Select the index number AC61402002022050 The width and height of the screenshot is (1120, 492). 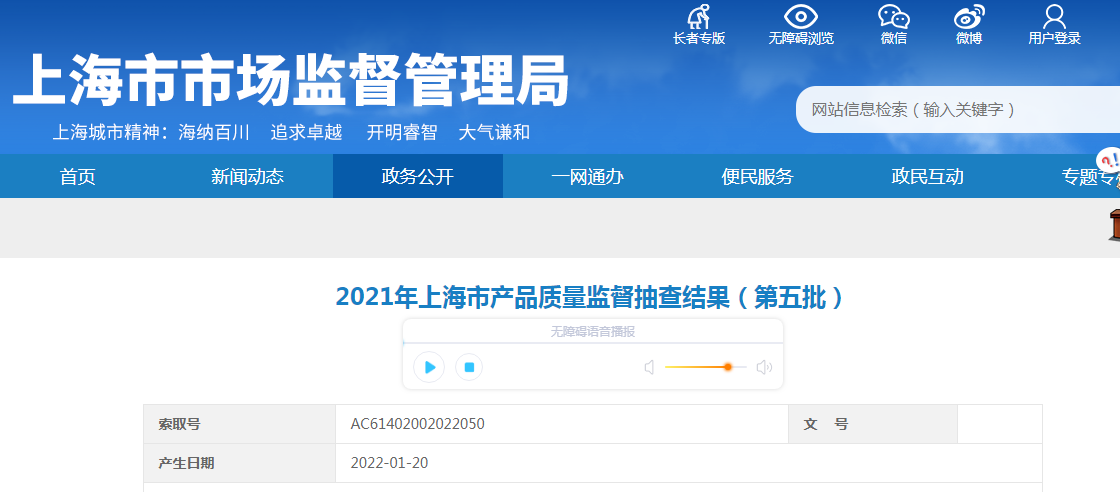coord(418,424)
